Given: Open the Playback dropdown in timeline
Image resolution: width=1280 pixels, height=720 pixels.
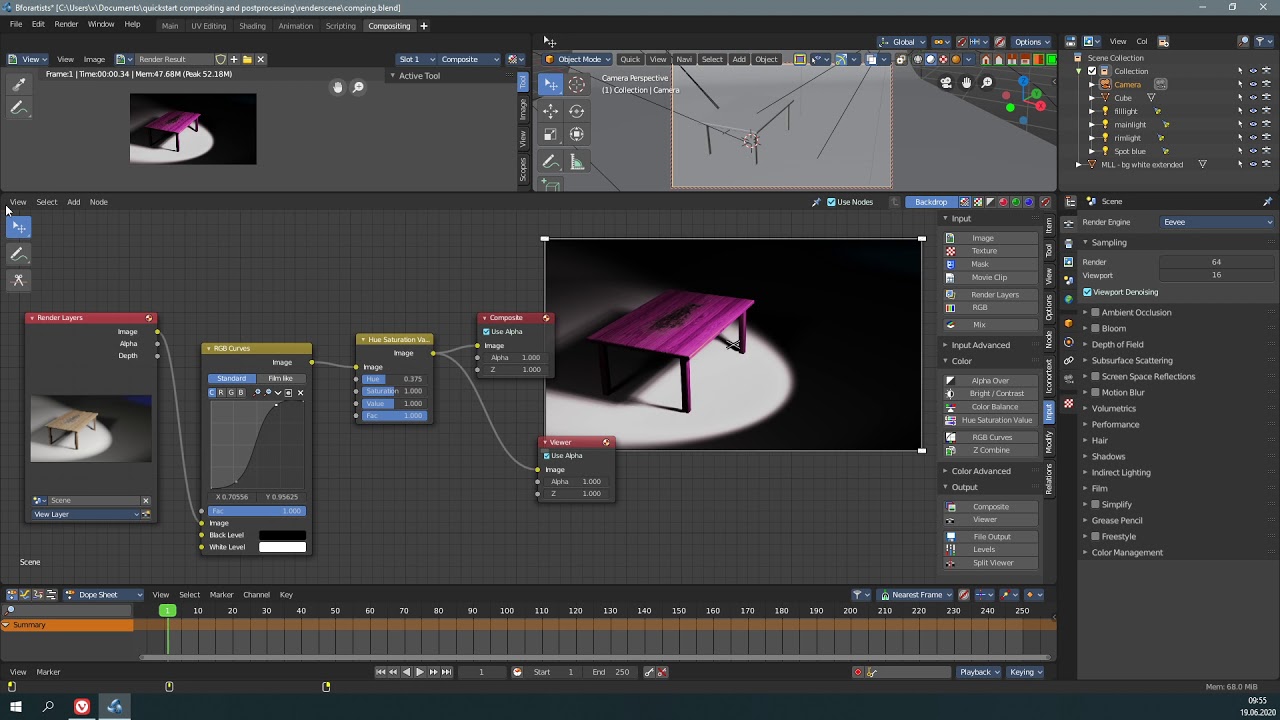Looking at the screenshot, I should click(978, 672).
